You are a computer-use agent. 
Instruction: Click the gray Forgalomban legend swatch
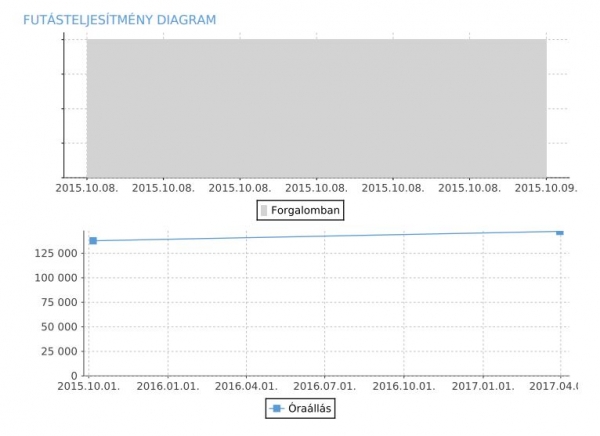(x=265, y=210)
